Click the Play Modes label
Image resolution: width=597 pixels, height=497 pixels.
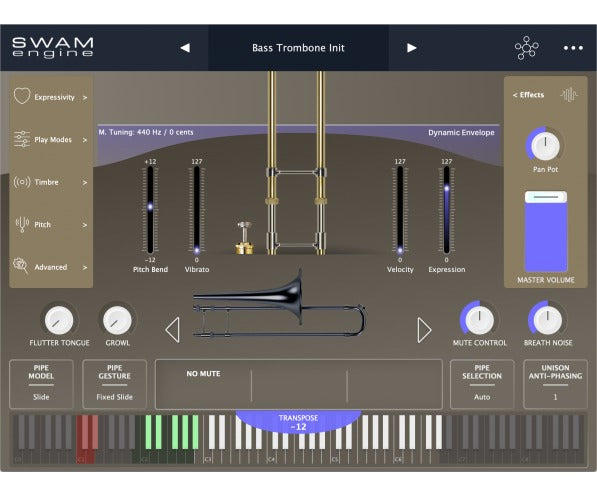tap(53, 140)
